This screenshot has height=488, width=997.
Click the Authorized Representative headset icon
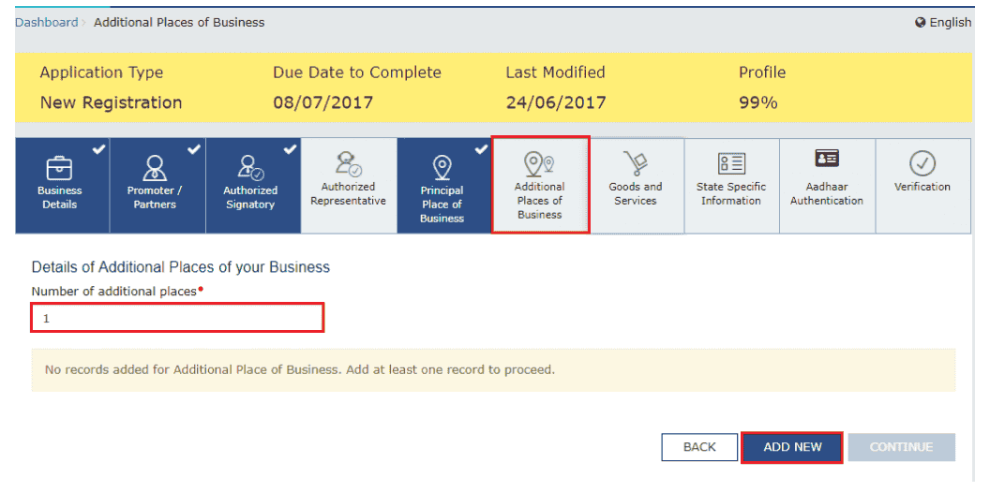click(348, 165)
